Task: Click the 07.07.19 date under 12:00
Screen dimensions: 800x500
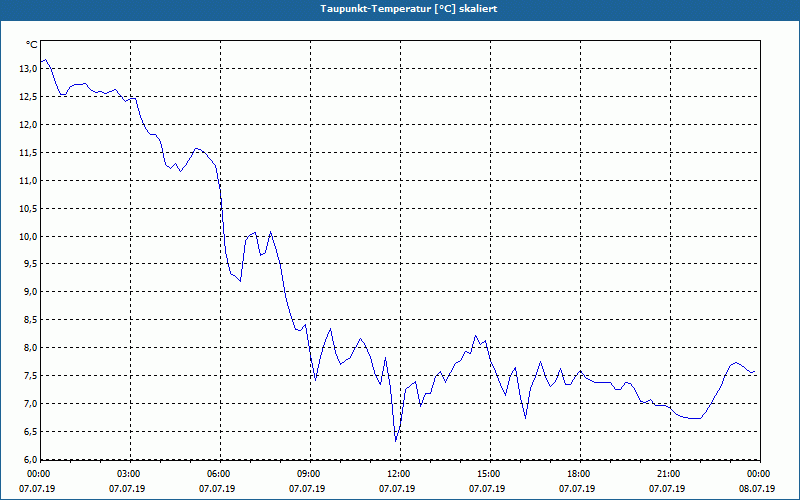Action: pyautogui.click(x=396, y=489)
